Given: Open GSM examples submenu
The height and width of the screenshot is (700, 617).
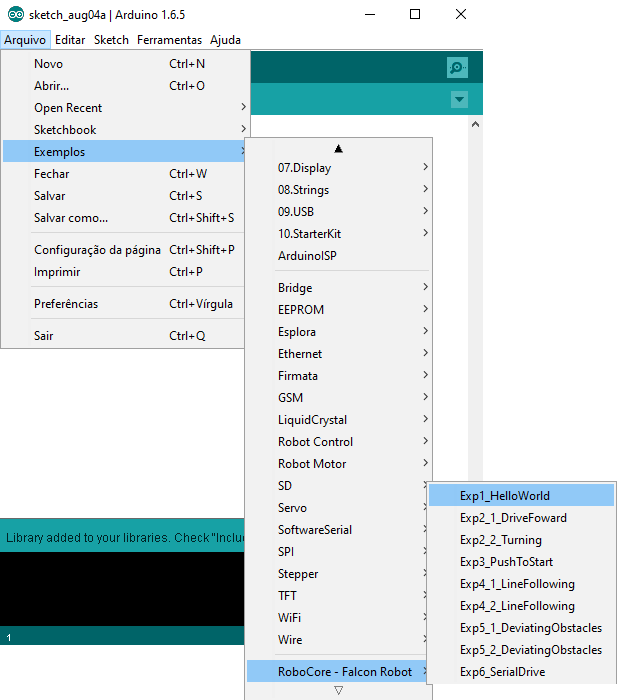Looking at the screenshot, I should (x=339, y=397).
